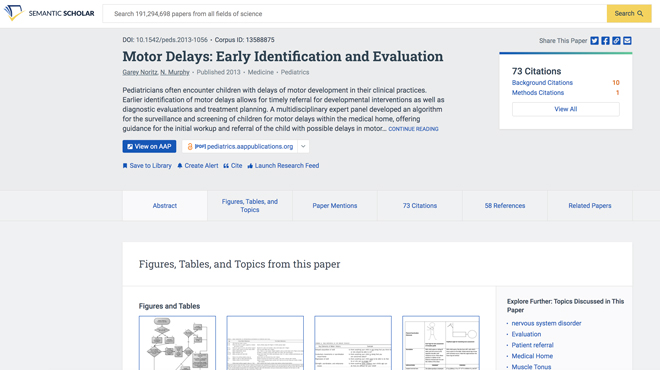660x370 pixels.
Task: Switch to Paper Mentions tab
Action: pyautogui.click(x=335, y=205)
